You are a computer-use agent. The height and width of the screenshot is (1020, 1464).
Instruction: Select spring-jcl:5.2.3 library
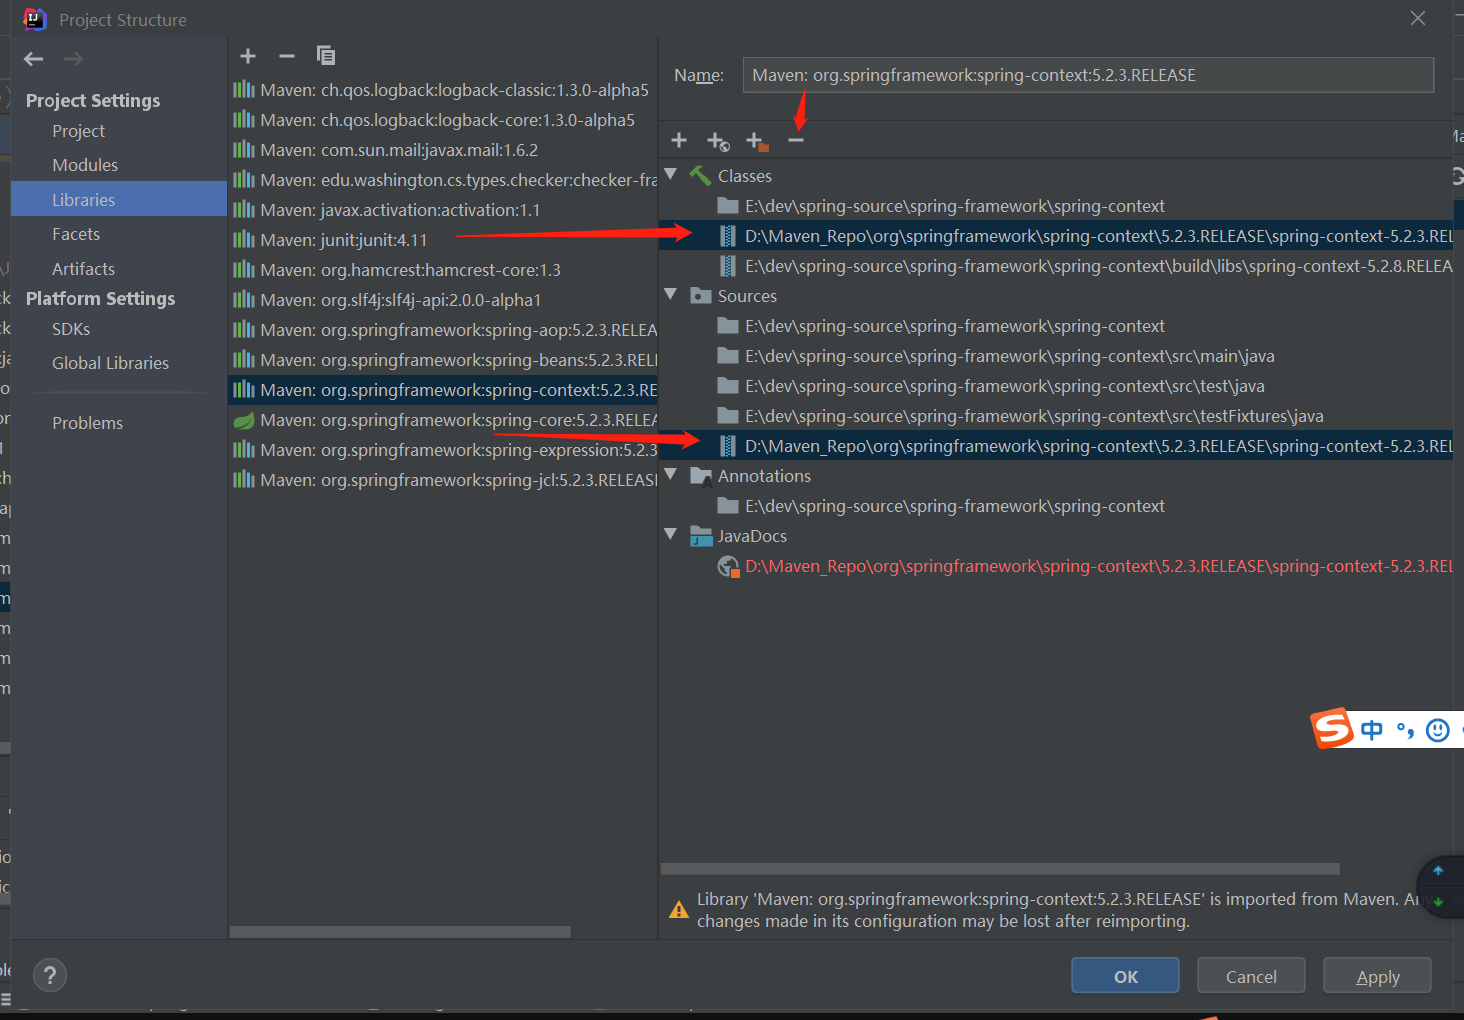(443, 480)
